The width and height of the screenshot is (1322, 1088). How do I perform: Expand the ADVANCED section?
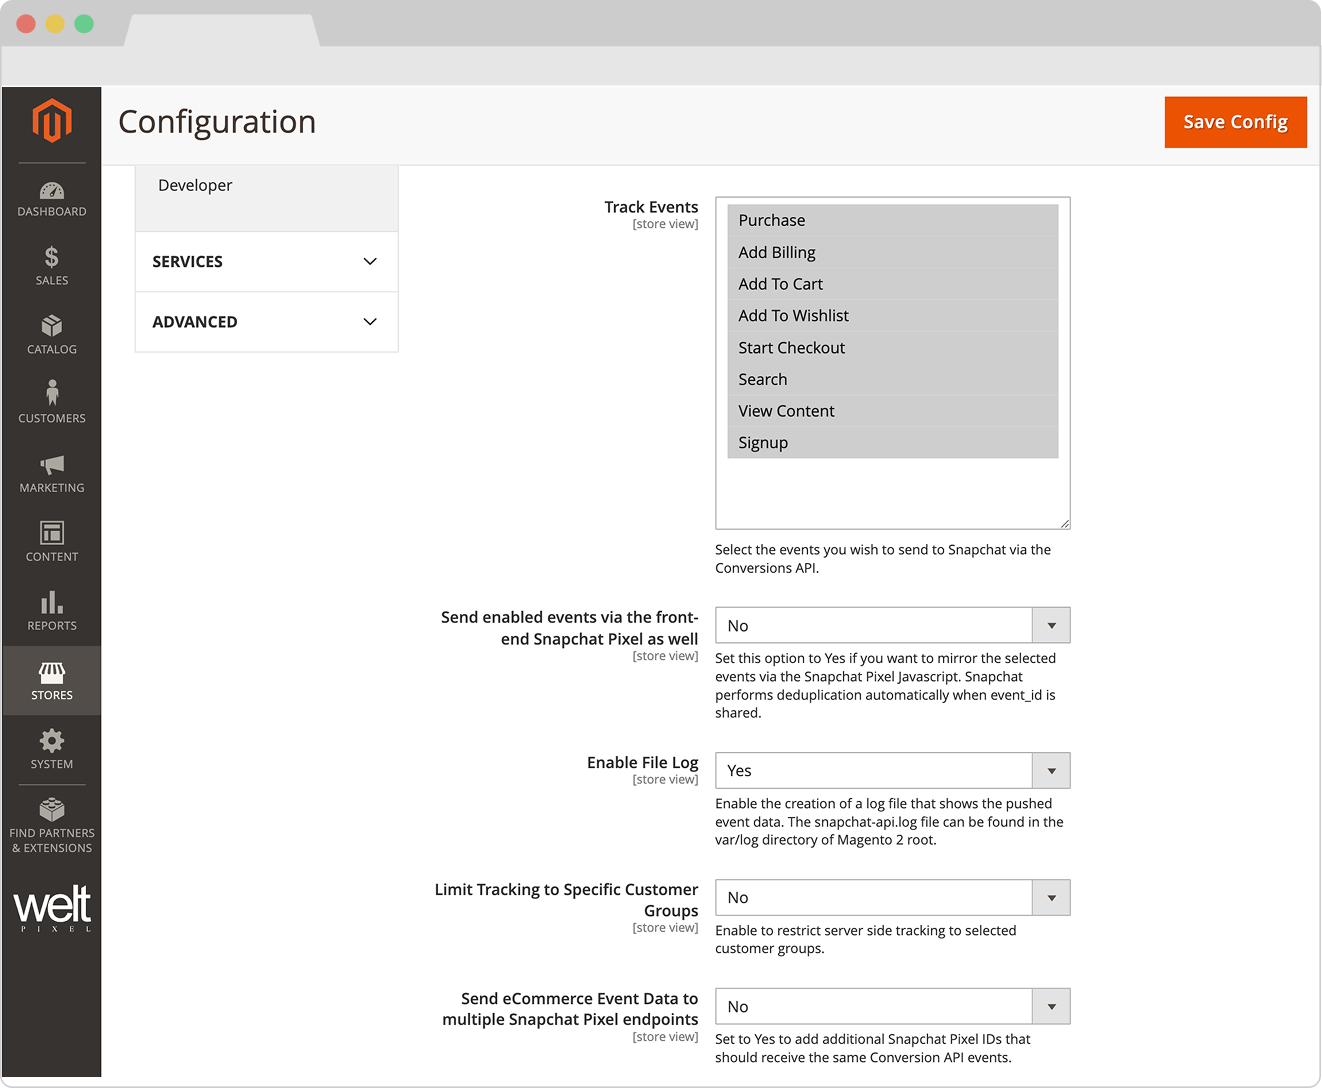pyautogui.click(x=266, y=322)
